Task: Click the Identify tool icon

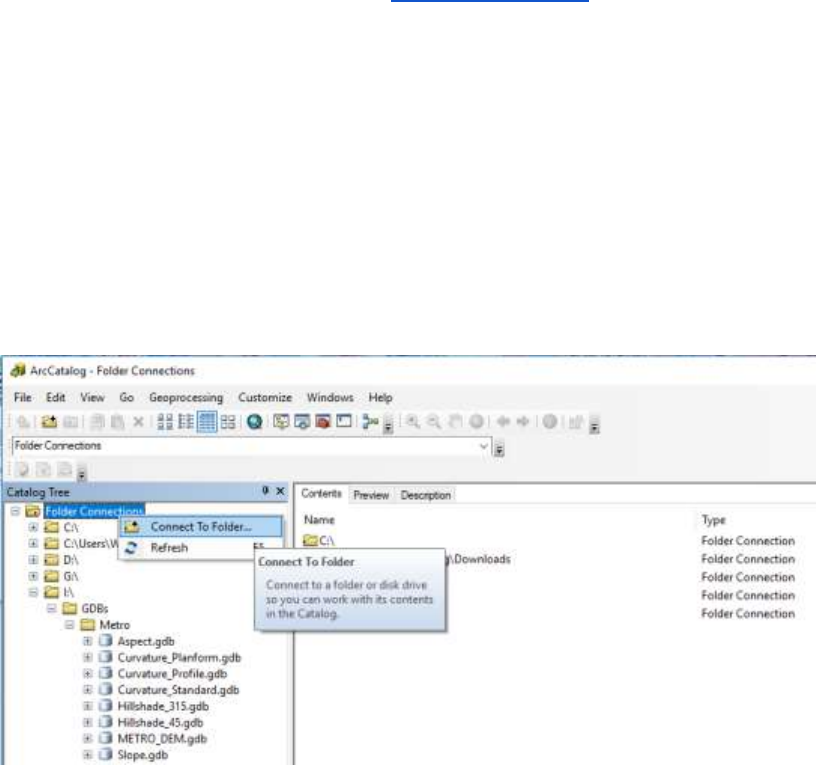Action: (x=550, y=422)
